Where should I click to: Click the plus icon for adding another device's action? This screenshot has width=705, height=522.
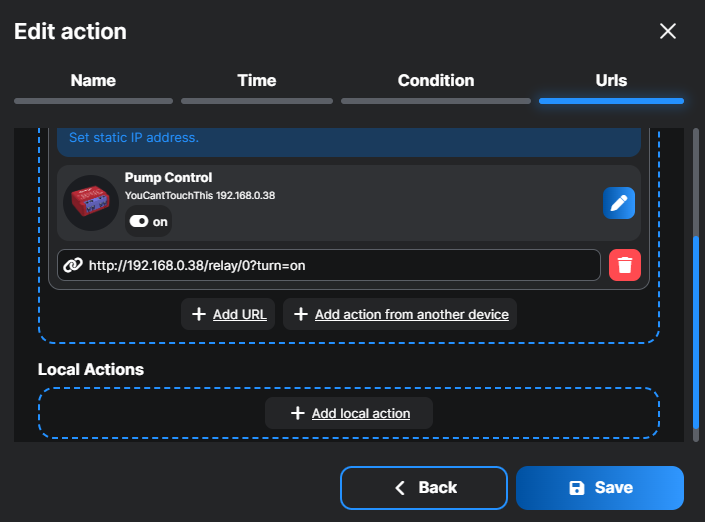[x=300, y=314]
